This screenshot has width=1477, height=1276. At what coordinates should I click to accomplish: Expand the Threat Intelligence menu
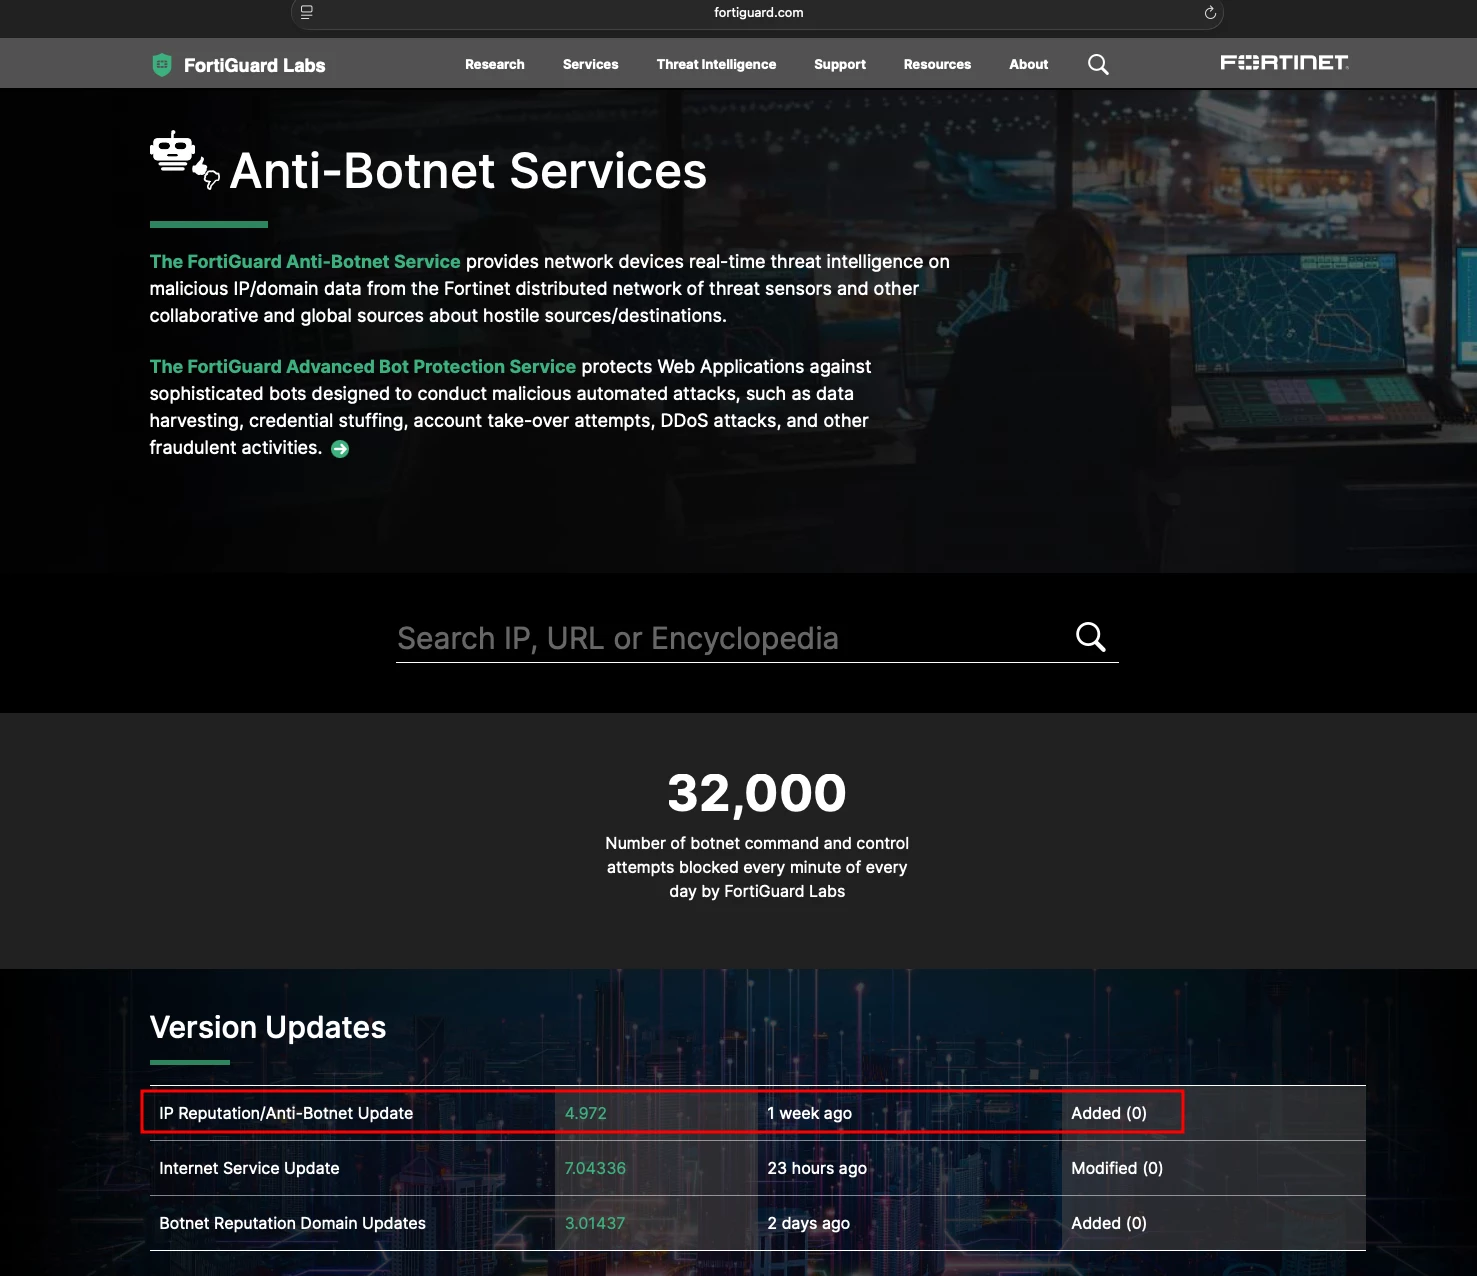[x=716, y=64]
